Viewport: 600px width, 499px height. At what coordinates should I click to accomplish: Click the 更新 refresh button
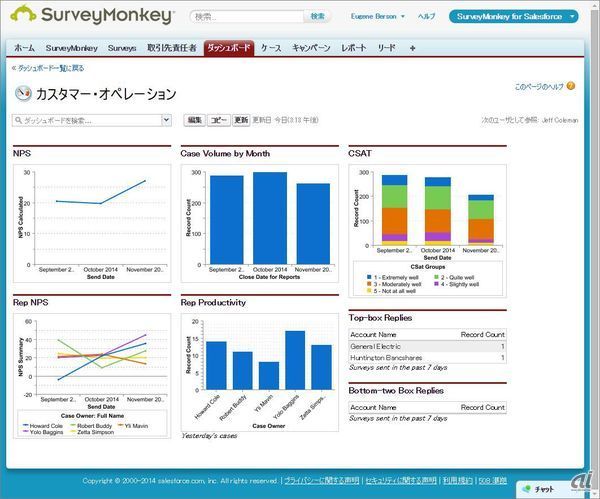click(x=241, y=120)
